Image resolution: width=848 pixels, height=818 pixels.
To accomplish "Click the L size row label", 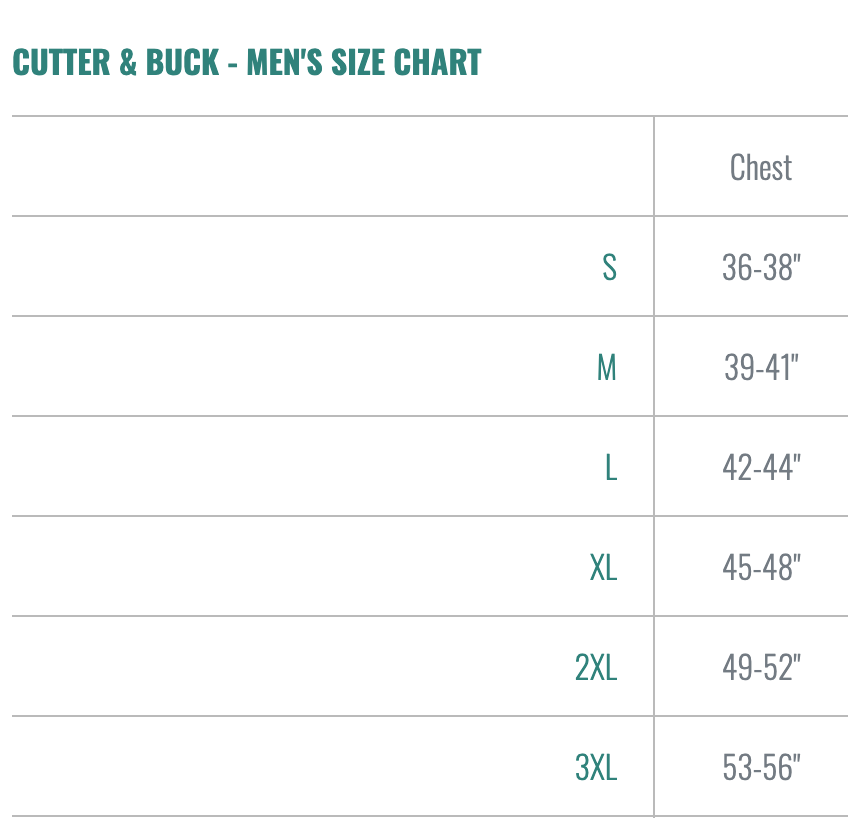I will coord(610,467).
